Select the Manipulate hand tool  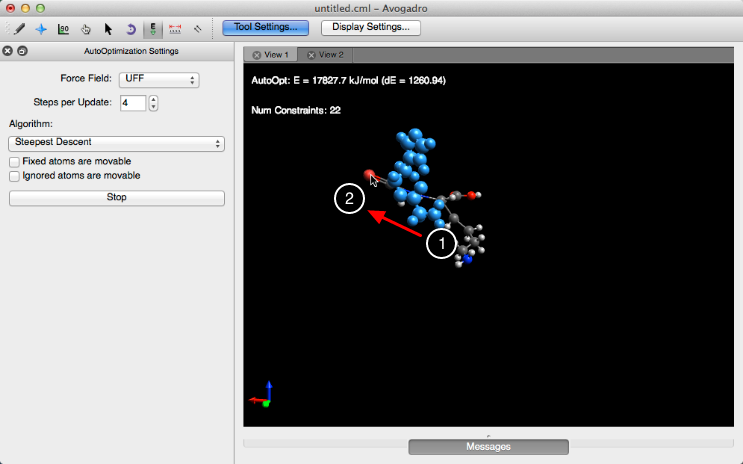point(86,29)
